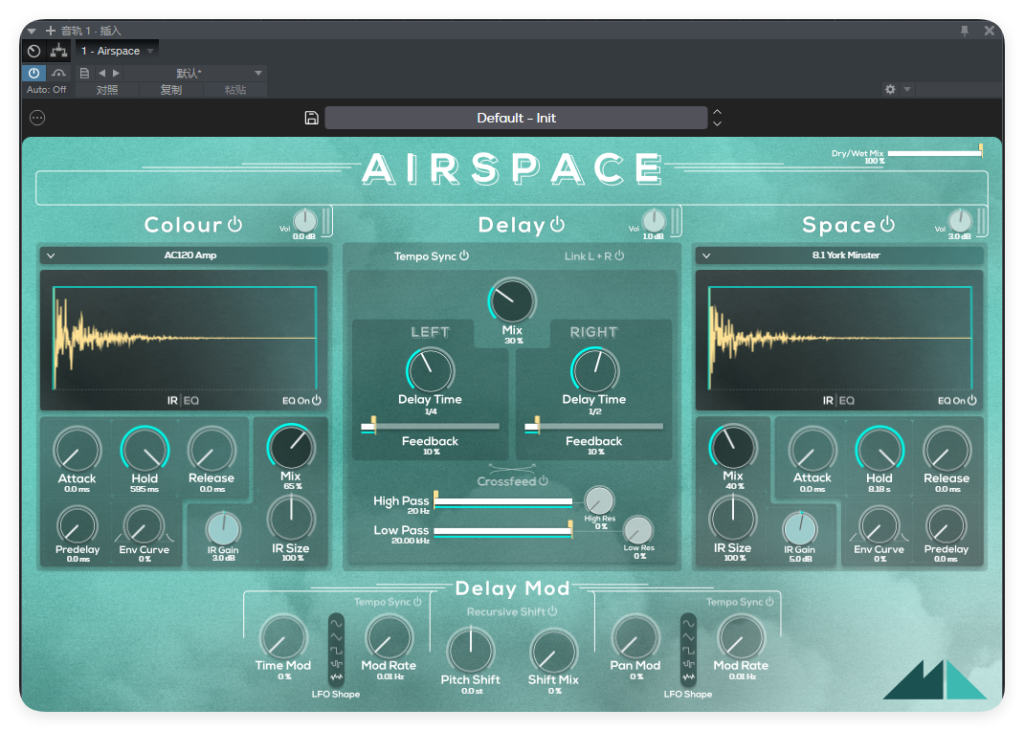The width and height of the screenshot is (1024, 731).
Task: Click the Colour Vol knob
Action: pyautogui.click(x=304, y=221)
